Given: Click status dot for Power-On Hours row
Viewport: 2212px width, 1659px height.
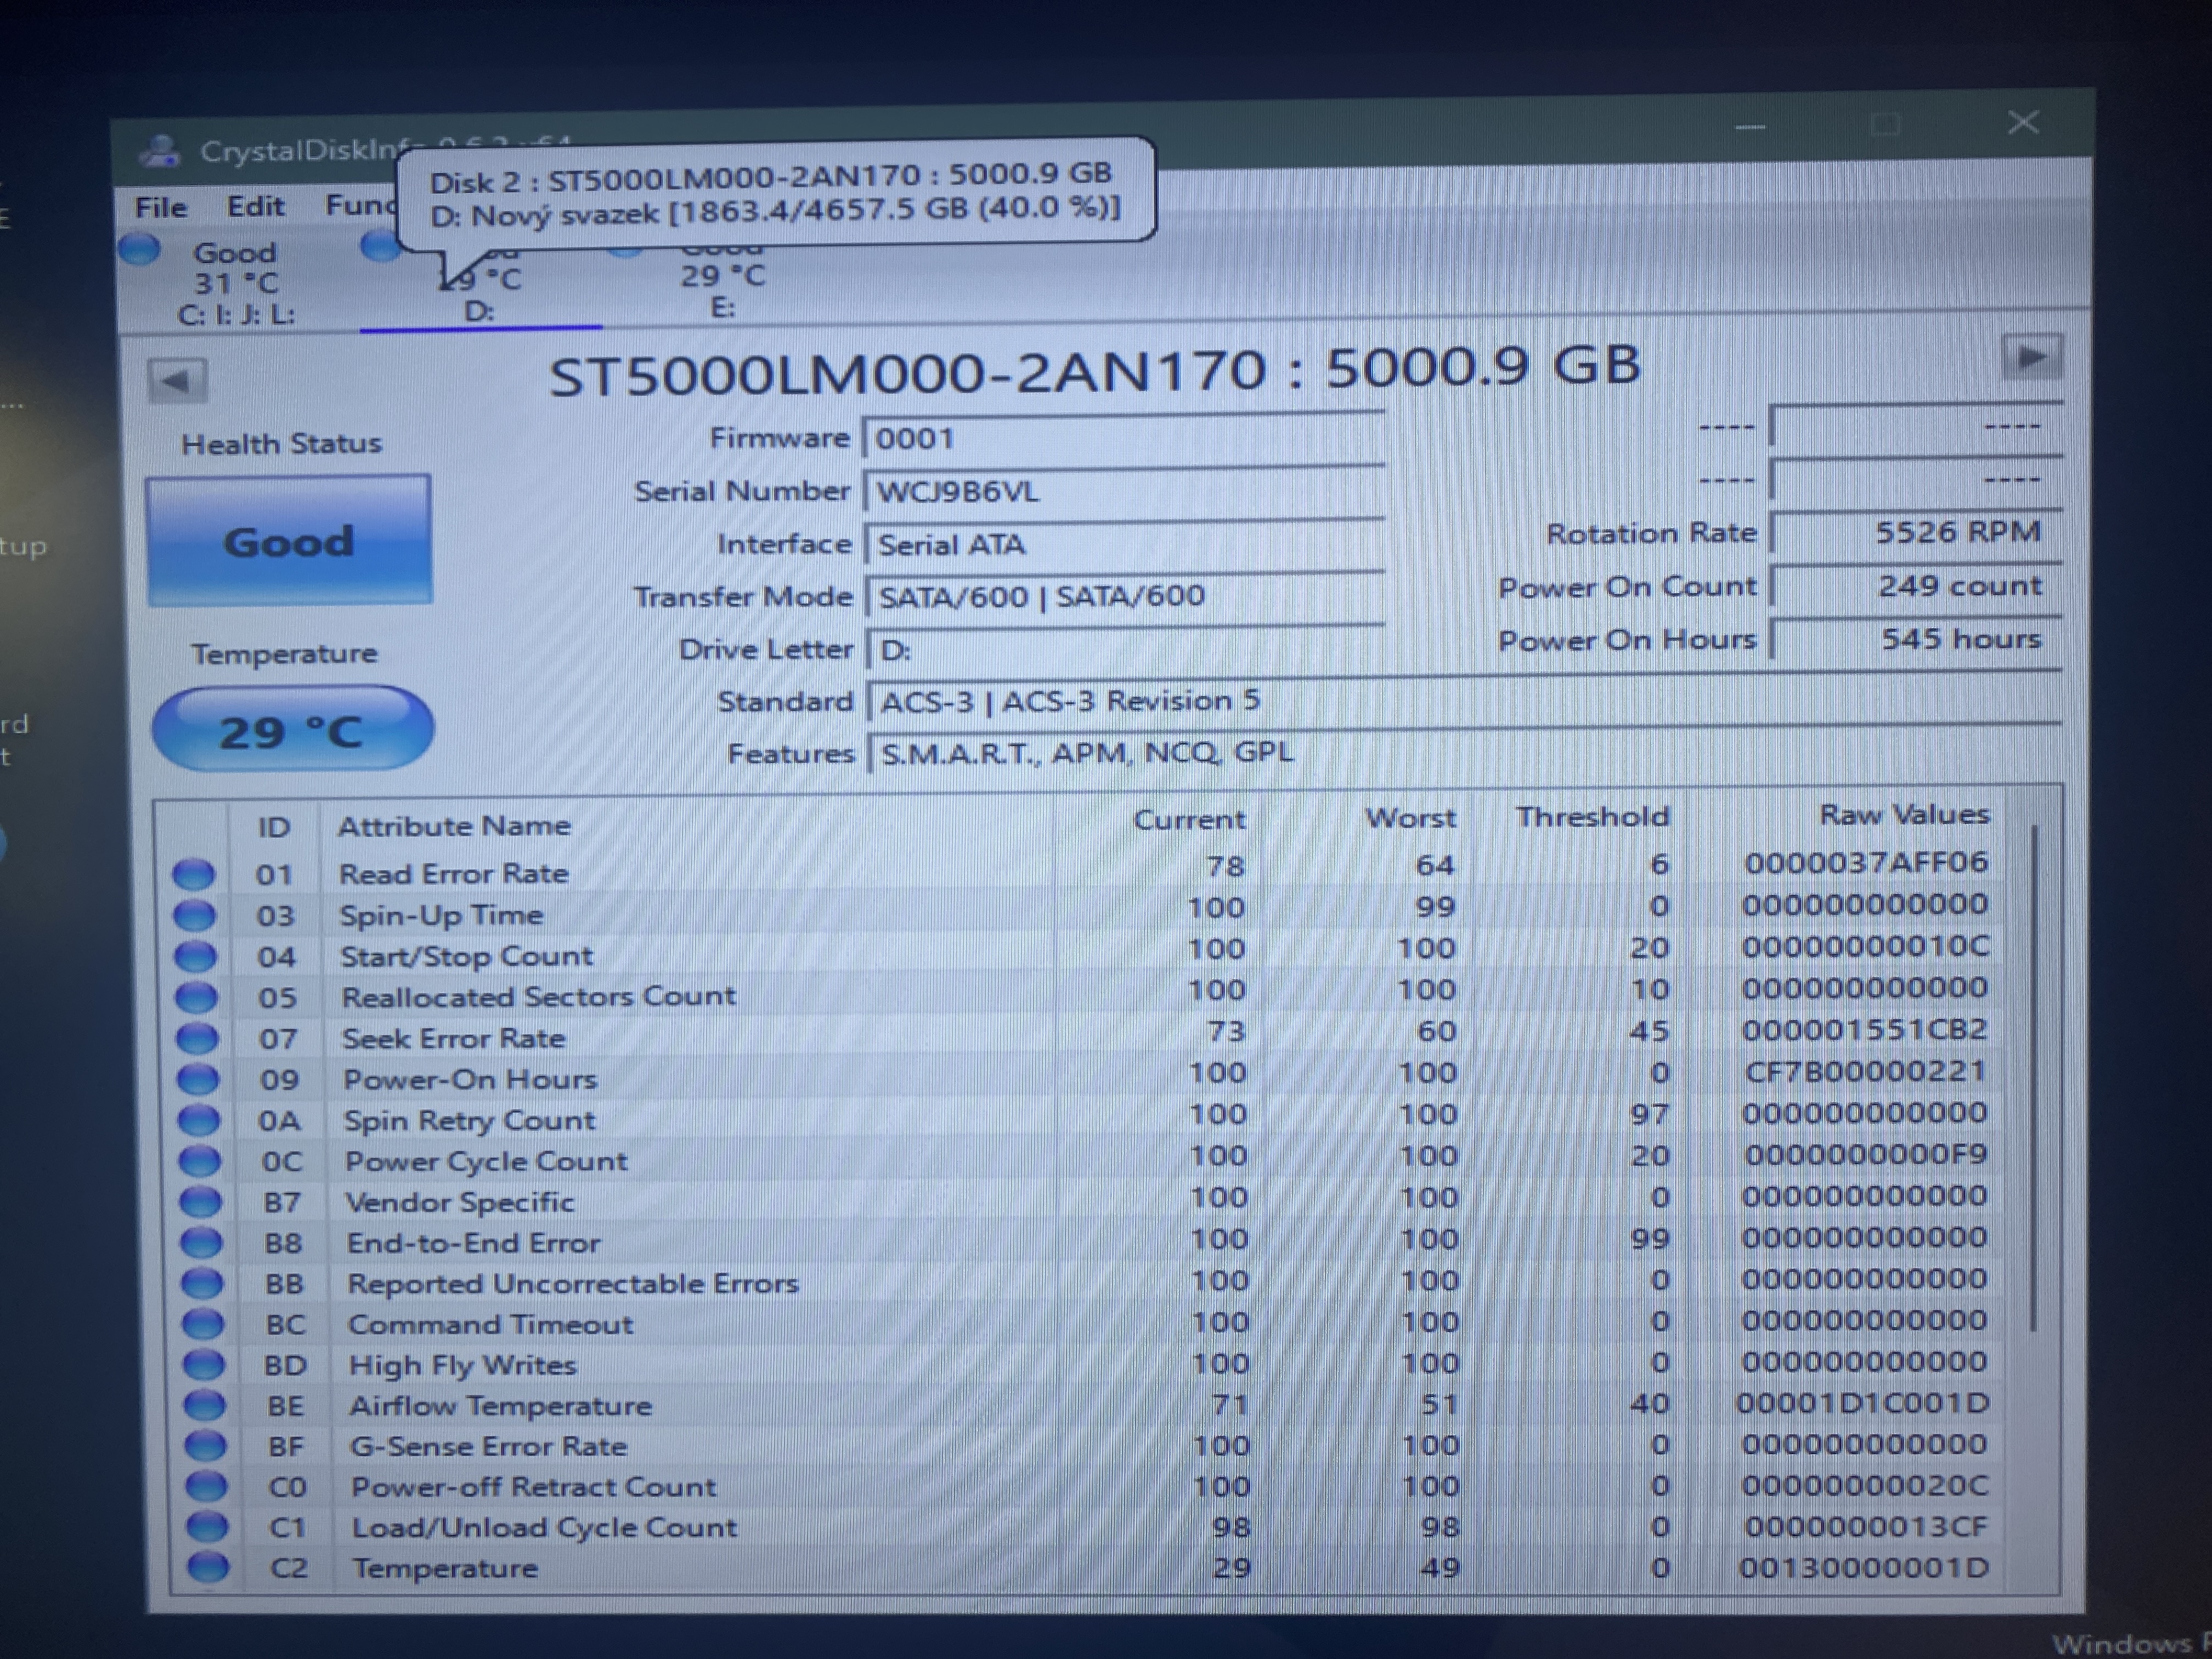Looking at the screenshot, I should pyautogui.click(x=198, y=1079).
